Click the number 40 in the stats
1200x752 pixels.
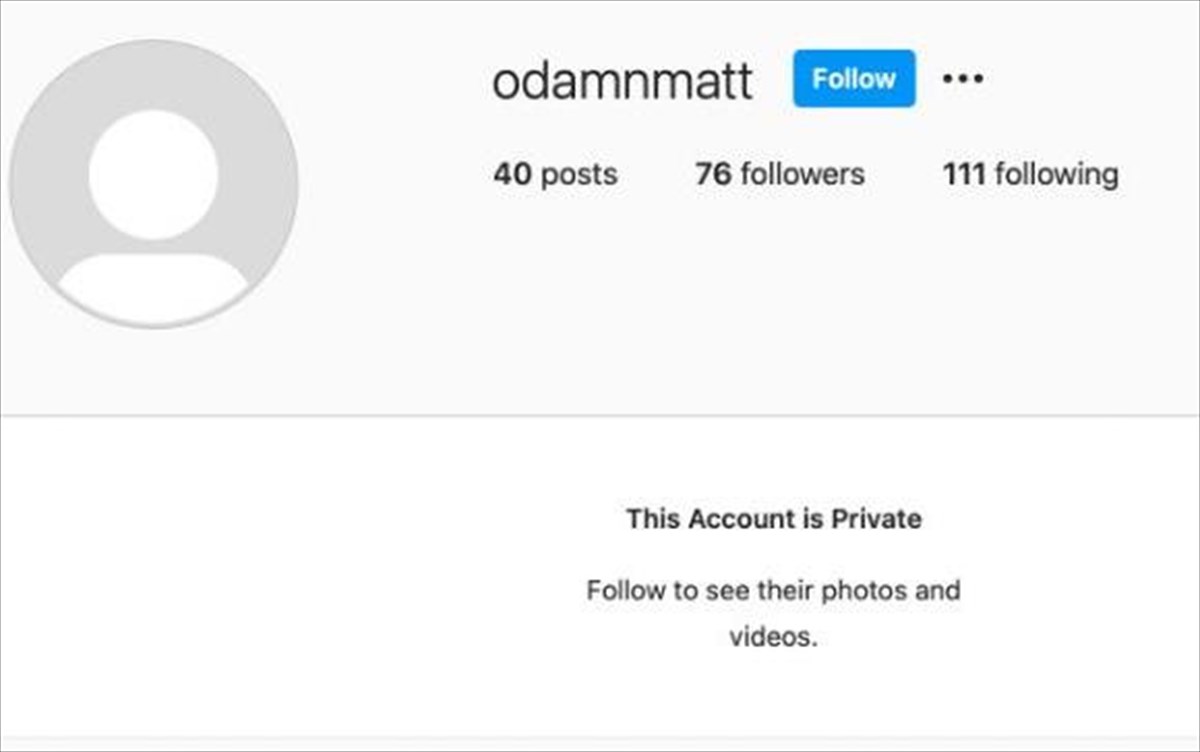click(x=512, y=174)
